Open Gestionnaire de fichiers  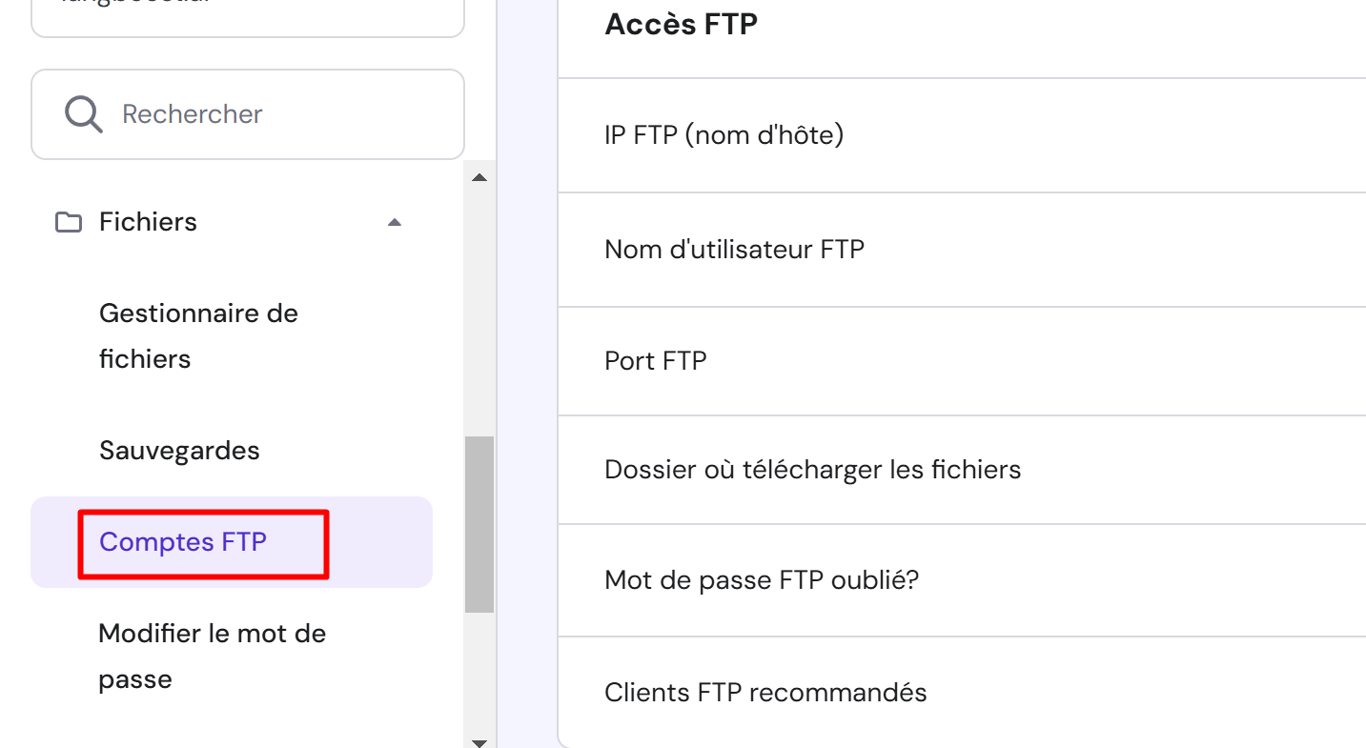click(x=198, y=336)
